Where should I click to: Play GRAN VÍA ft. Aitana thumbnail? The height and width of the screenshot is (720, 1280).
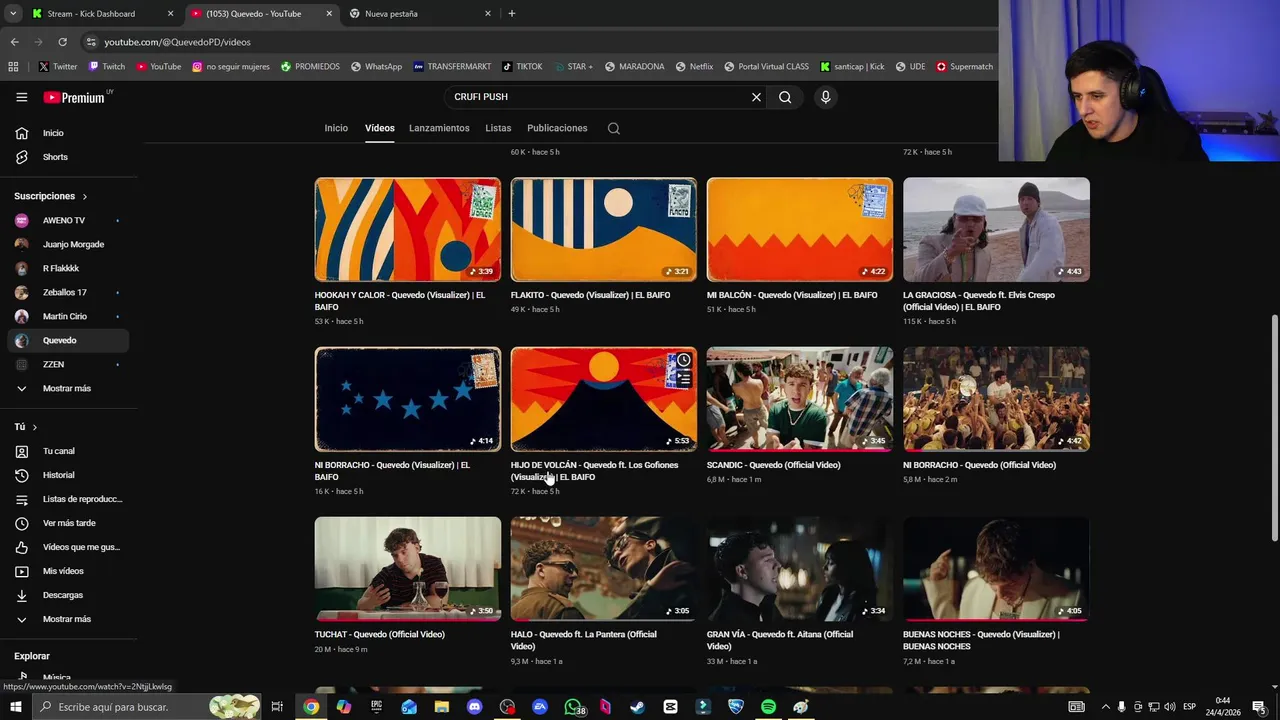click(x=800, y=569)
